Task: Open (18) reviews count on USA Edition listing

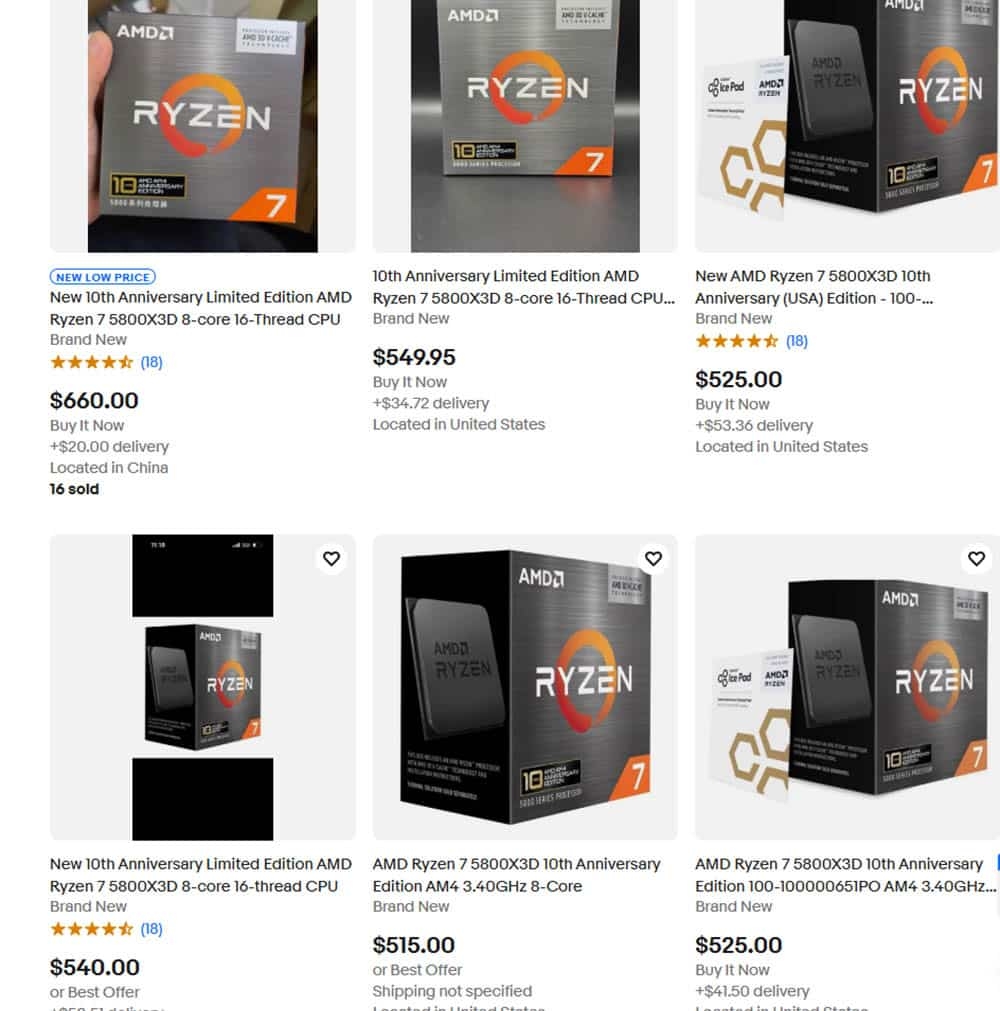Action: pyautogui.click(x=797, y=341)
